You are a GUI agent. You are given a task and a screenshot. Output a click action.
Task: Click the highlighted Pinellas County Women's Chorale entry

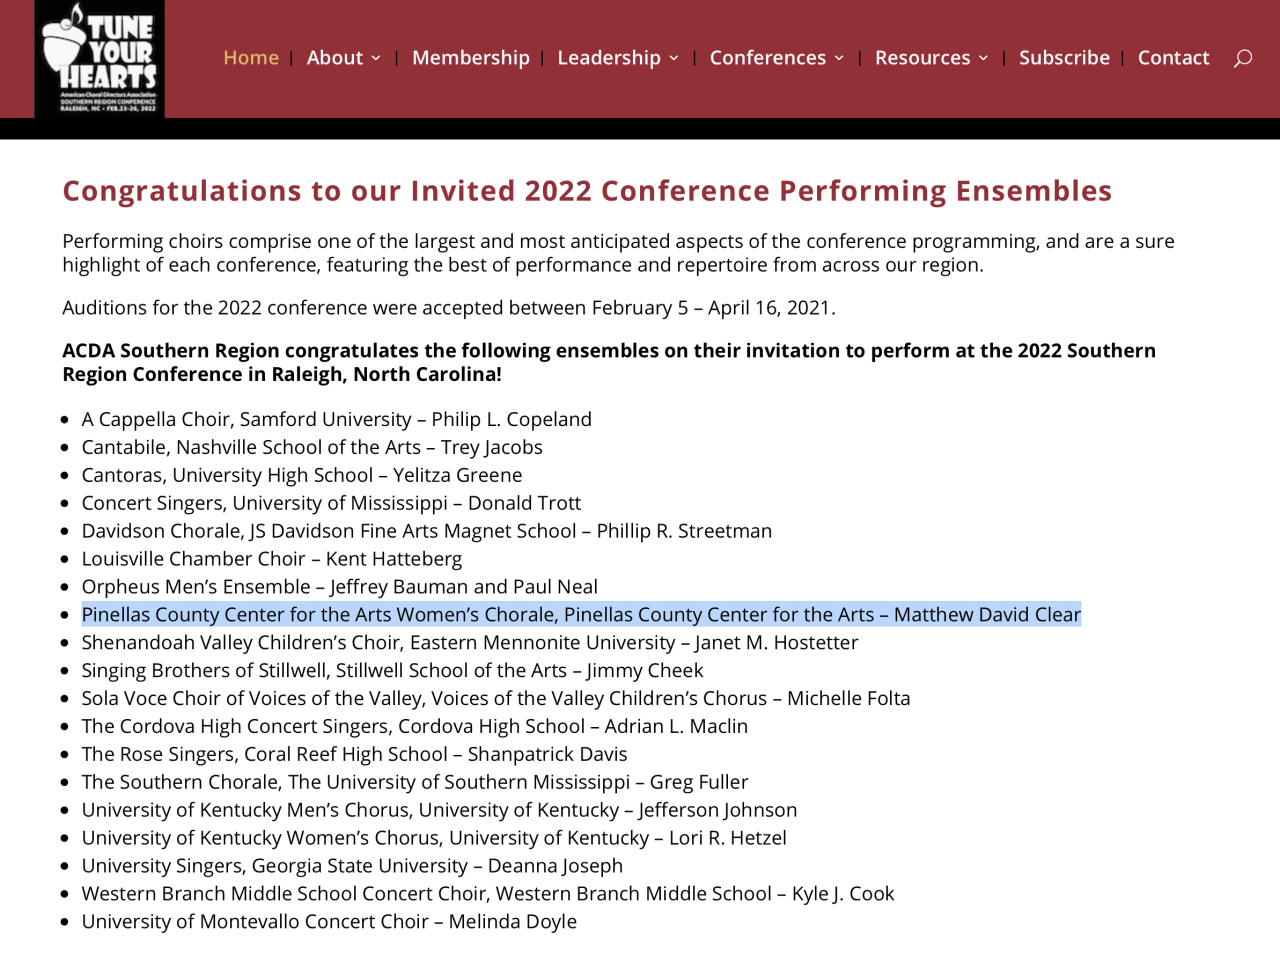point(581,615)
